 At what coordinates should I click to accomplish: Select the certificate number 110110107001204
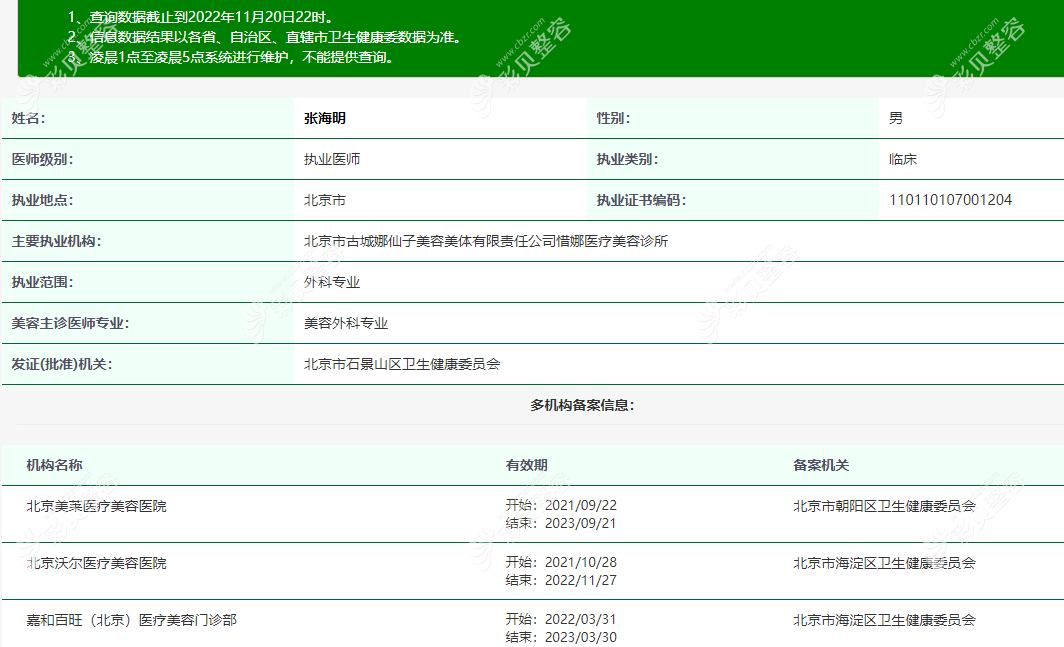(950, 200)
